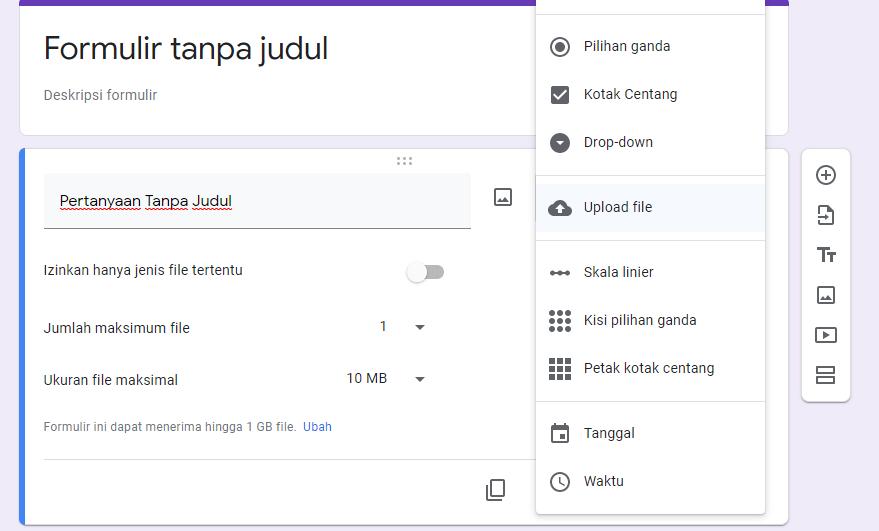Select Upload file question type
Screen dimensions: 879x531
[650, 207]
